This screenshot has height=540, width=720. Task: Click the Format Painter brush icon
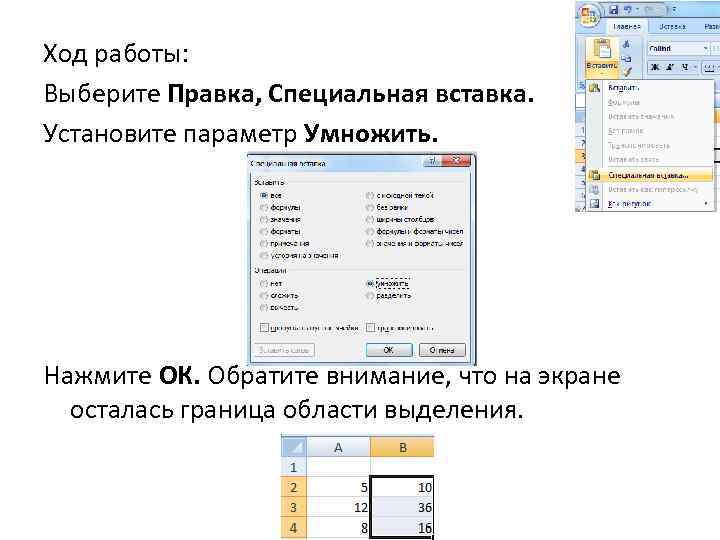[627, 72]
